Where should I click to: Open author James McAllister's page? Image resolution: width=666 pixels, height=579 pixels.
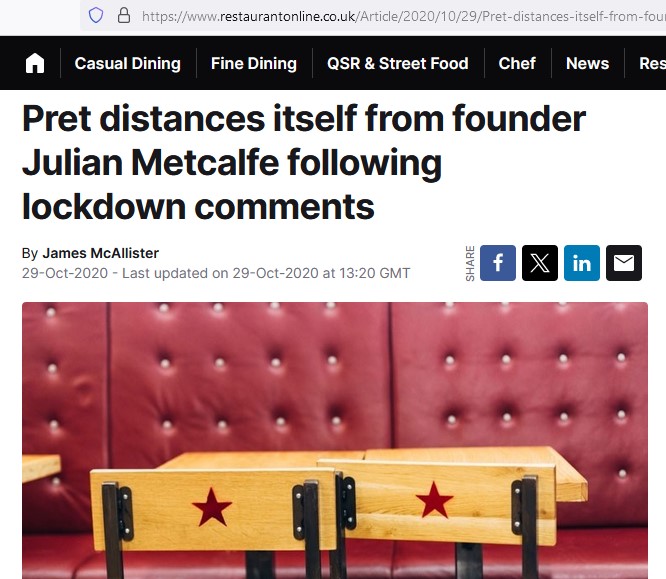tap(101, 253)
